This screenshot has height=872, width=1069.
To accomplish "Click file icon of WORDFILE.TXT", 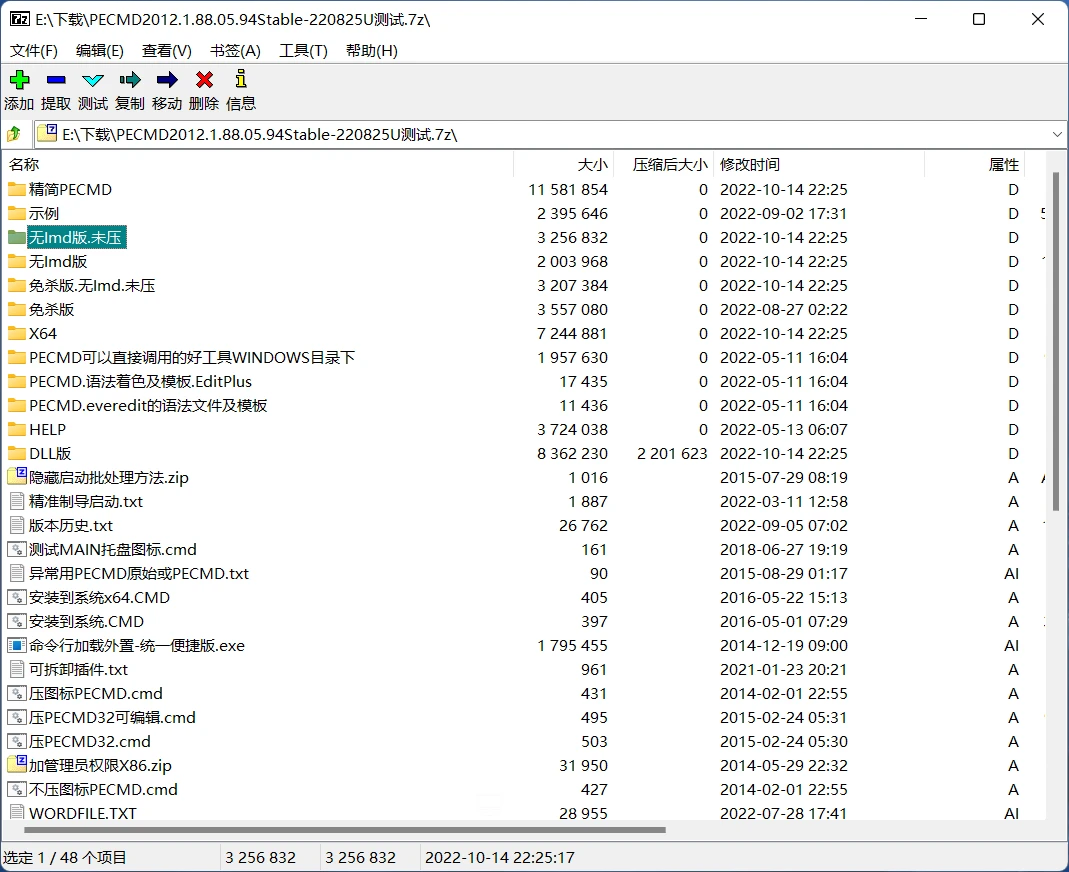I will [17, 813].
